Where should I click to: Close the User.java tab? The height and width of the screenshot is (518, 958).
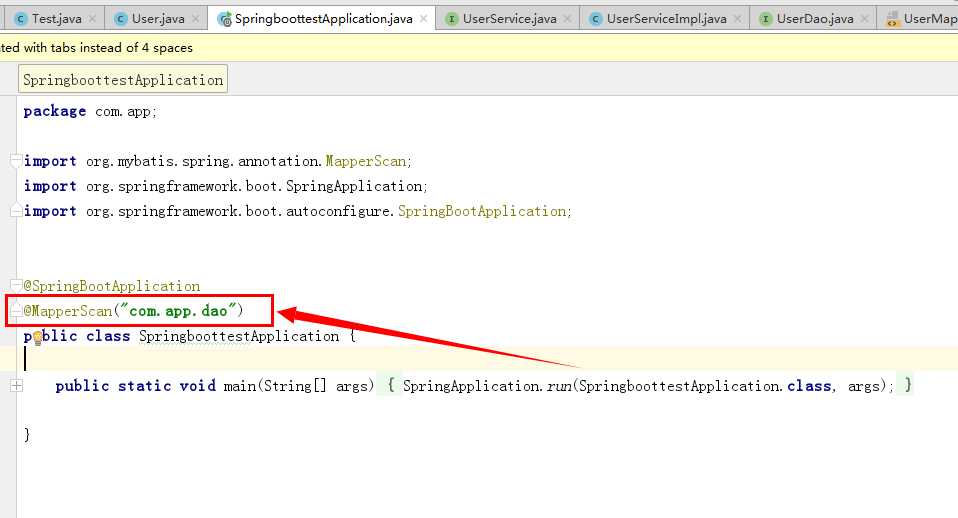click(x=196, y=19)
